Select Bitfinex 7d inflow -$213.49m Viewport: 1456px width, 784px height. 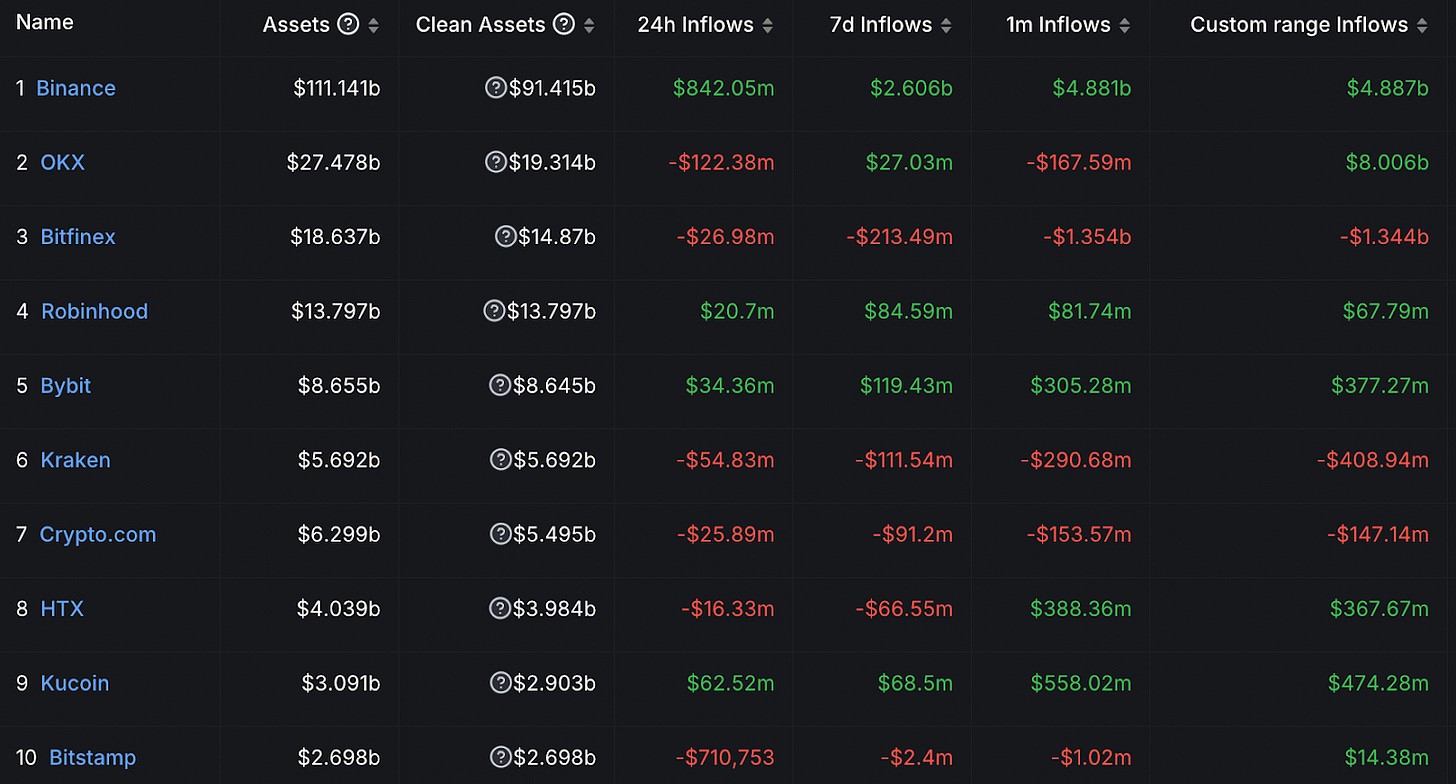(899, 237)
